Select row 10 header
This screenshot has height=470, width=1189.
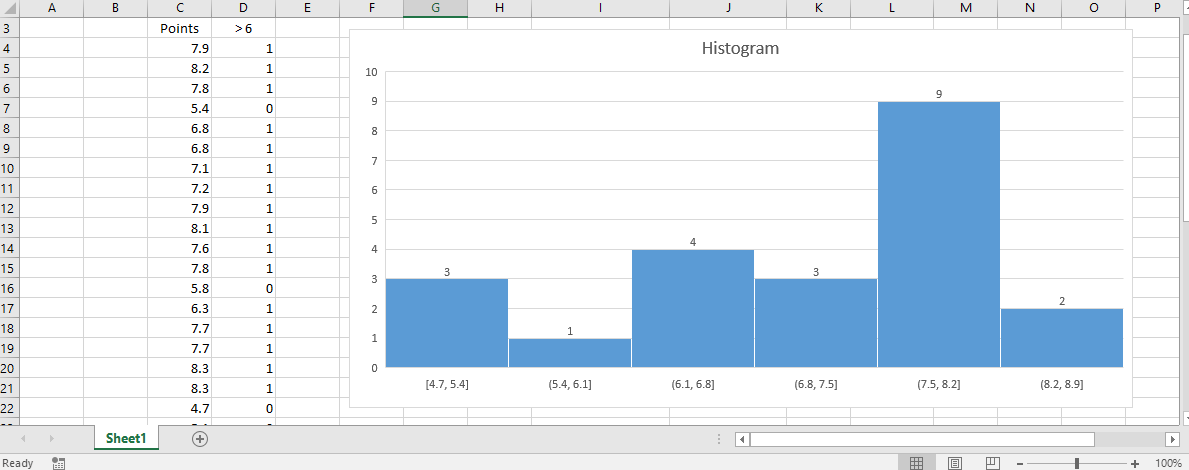tap(8, 168)
